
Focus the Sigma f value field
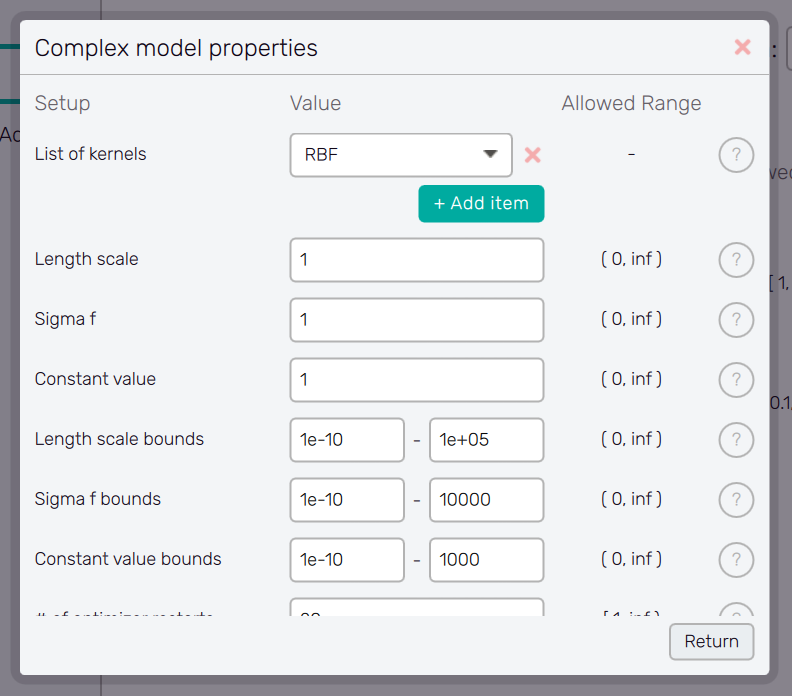point(417,320)
